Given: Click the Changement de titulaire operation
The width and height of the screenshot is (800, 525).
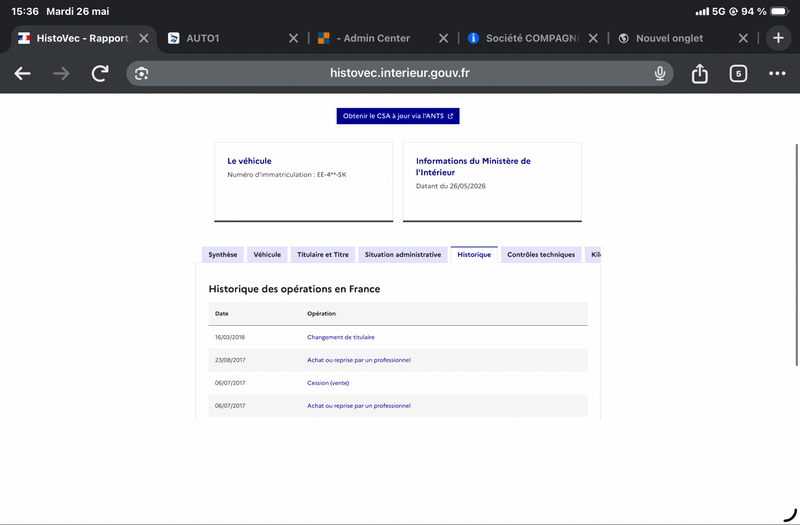Looking at the screenshot, I should click(x=341, y=337).
